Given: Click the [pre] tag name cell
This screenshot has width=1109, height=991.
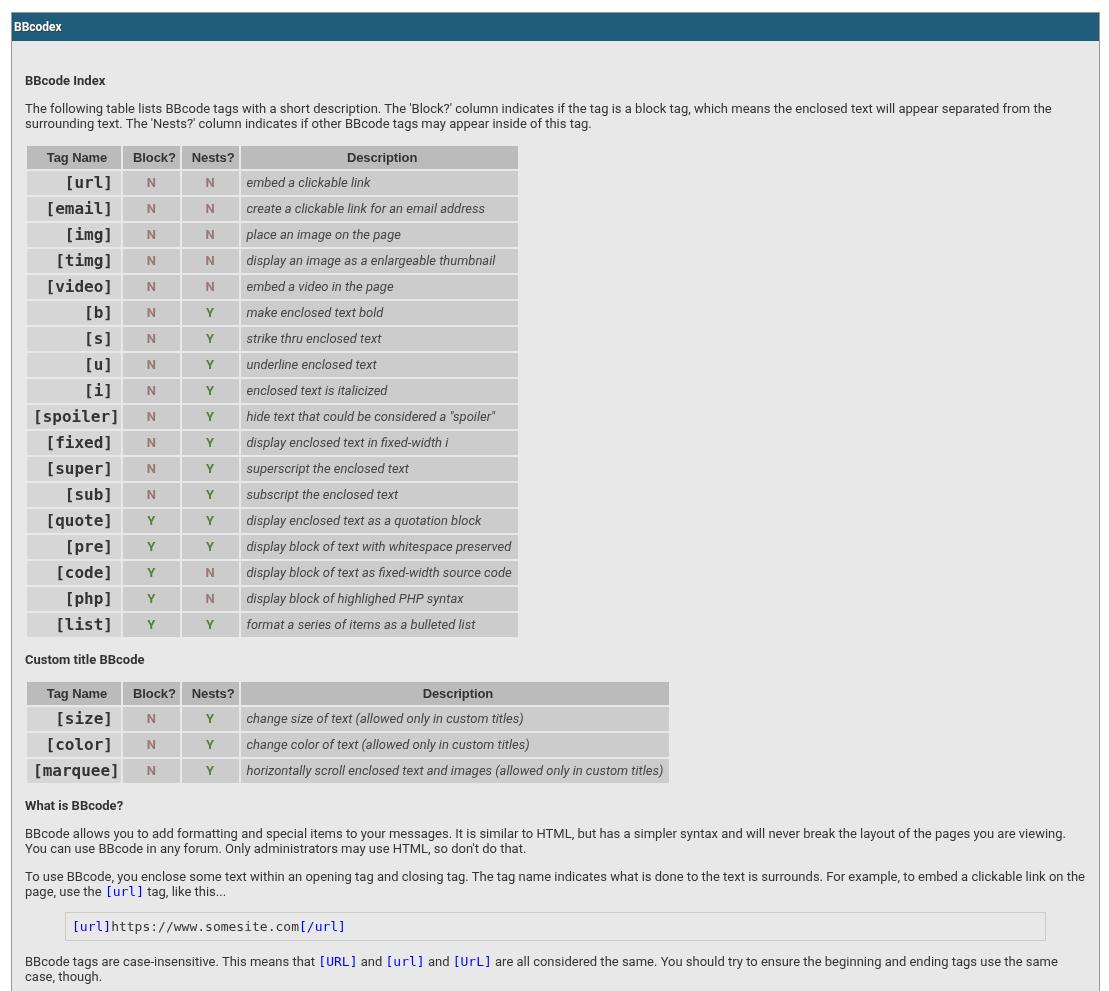Looking at the screenshot, I should (x=74, y=547).
